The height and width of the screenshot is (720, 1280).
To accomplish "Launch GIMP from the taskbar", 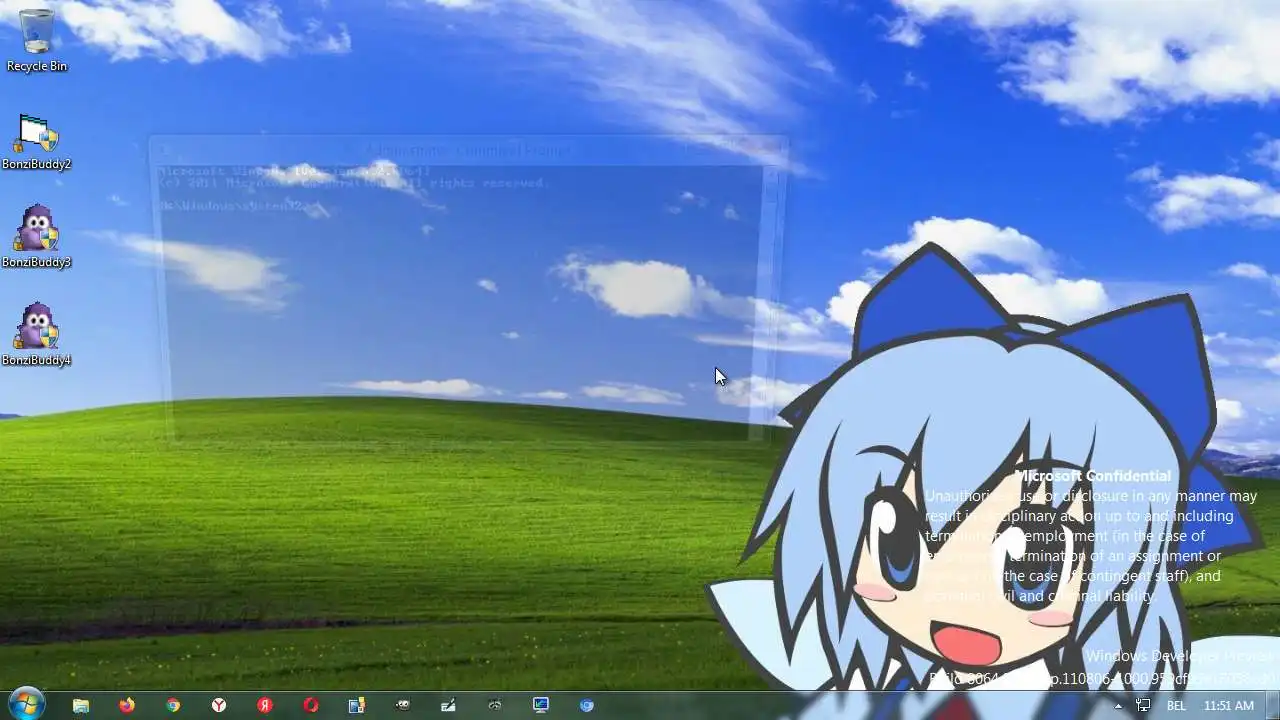I will [403, 705].
